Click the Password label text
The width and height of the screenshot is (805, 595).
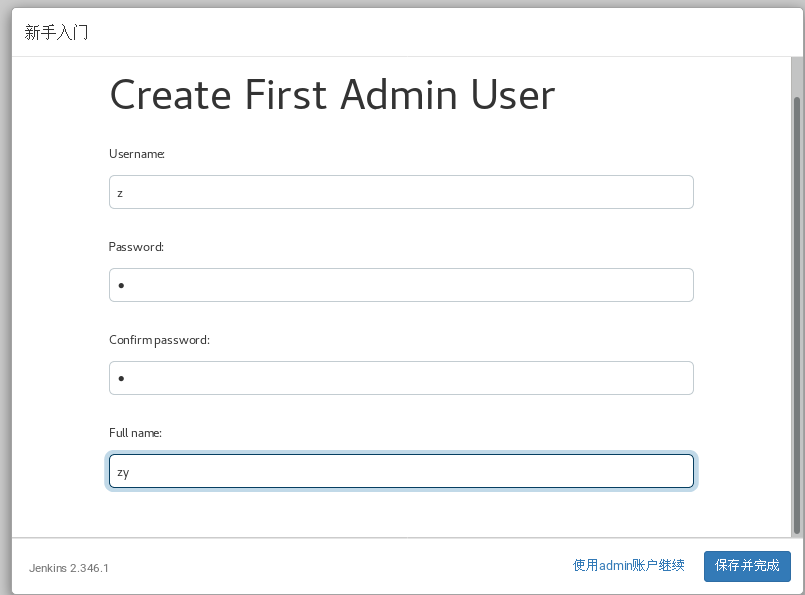tap(136, 246)
